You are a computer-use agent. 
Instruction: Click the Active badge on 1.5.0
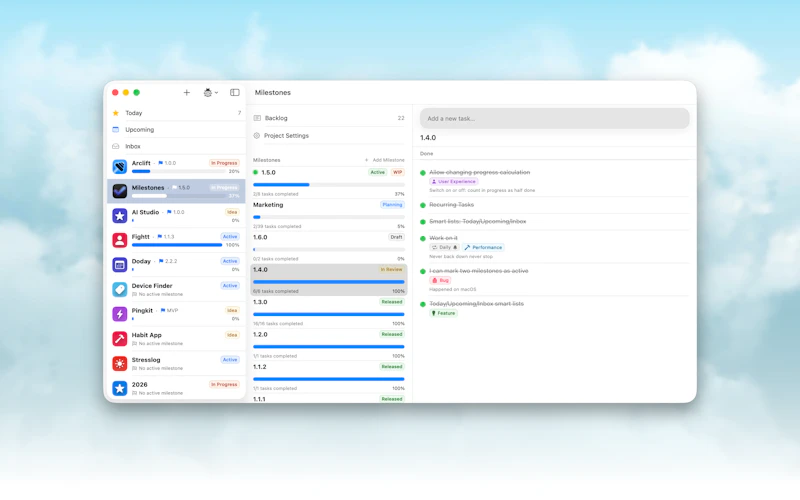pos(378,172)
